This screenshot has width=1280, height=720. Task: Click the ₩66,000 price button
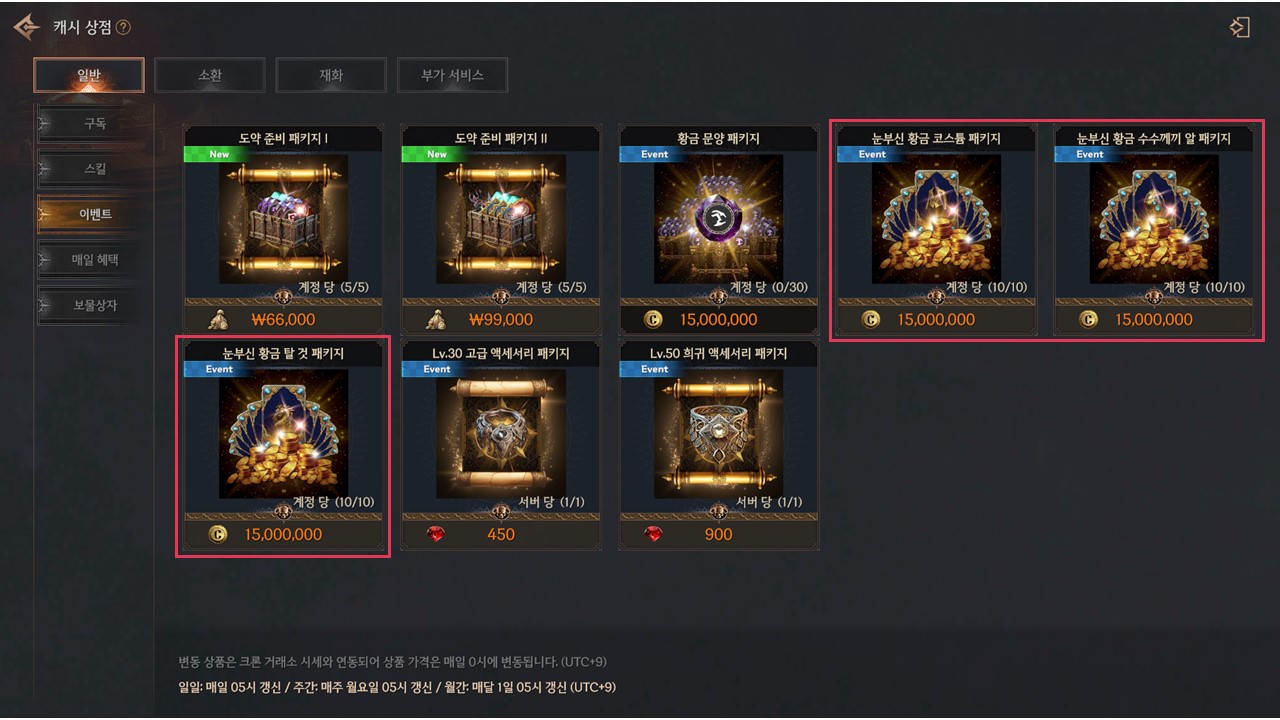[283, 320]
